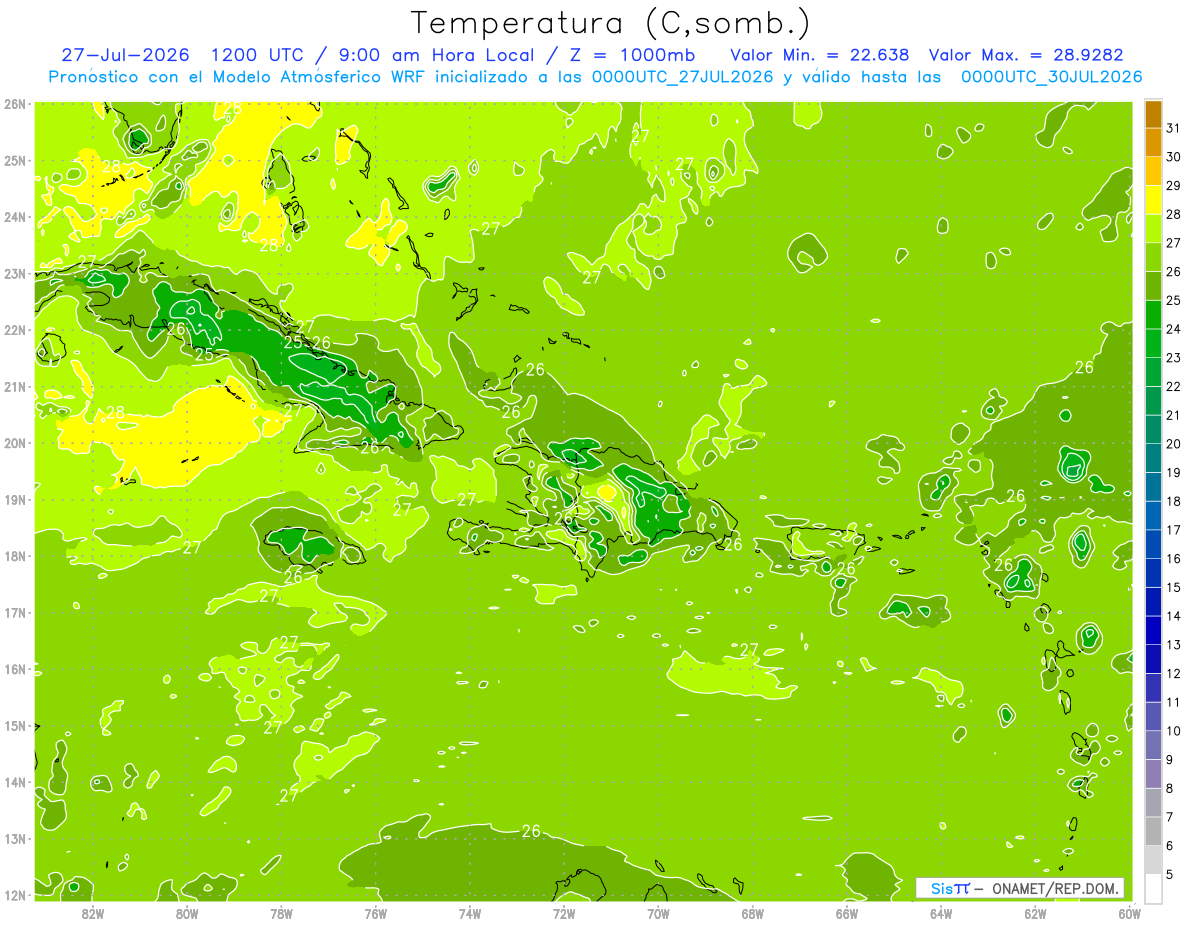Click the lime legend swatch between 27 and 28
The image size is (1200, 927).
1153,229
